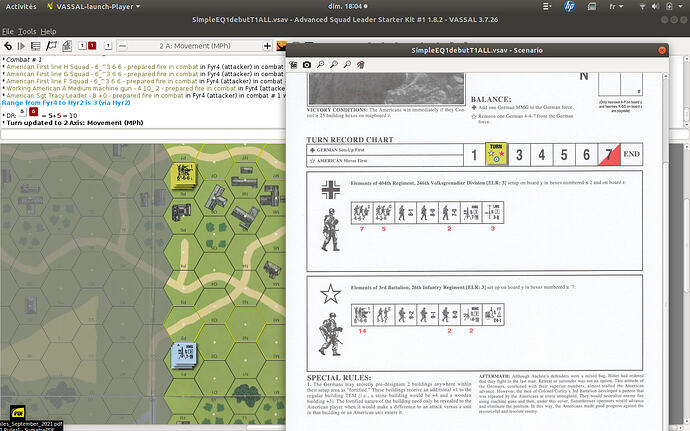Viewport: 690px width, 431px height.
Task: Advance the turn with plus button
Action: click(x=267, y=46)
